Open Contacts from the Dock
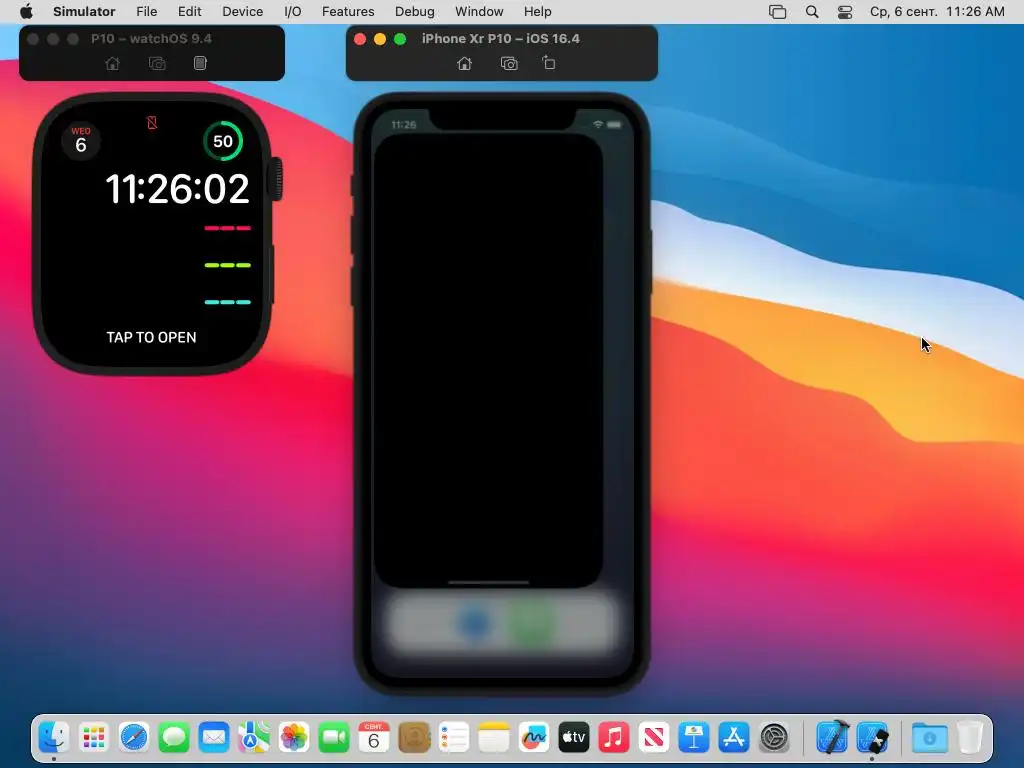This screenshot has width=1024, height=768. pos(413,737)
